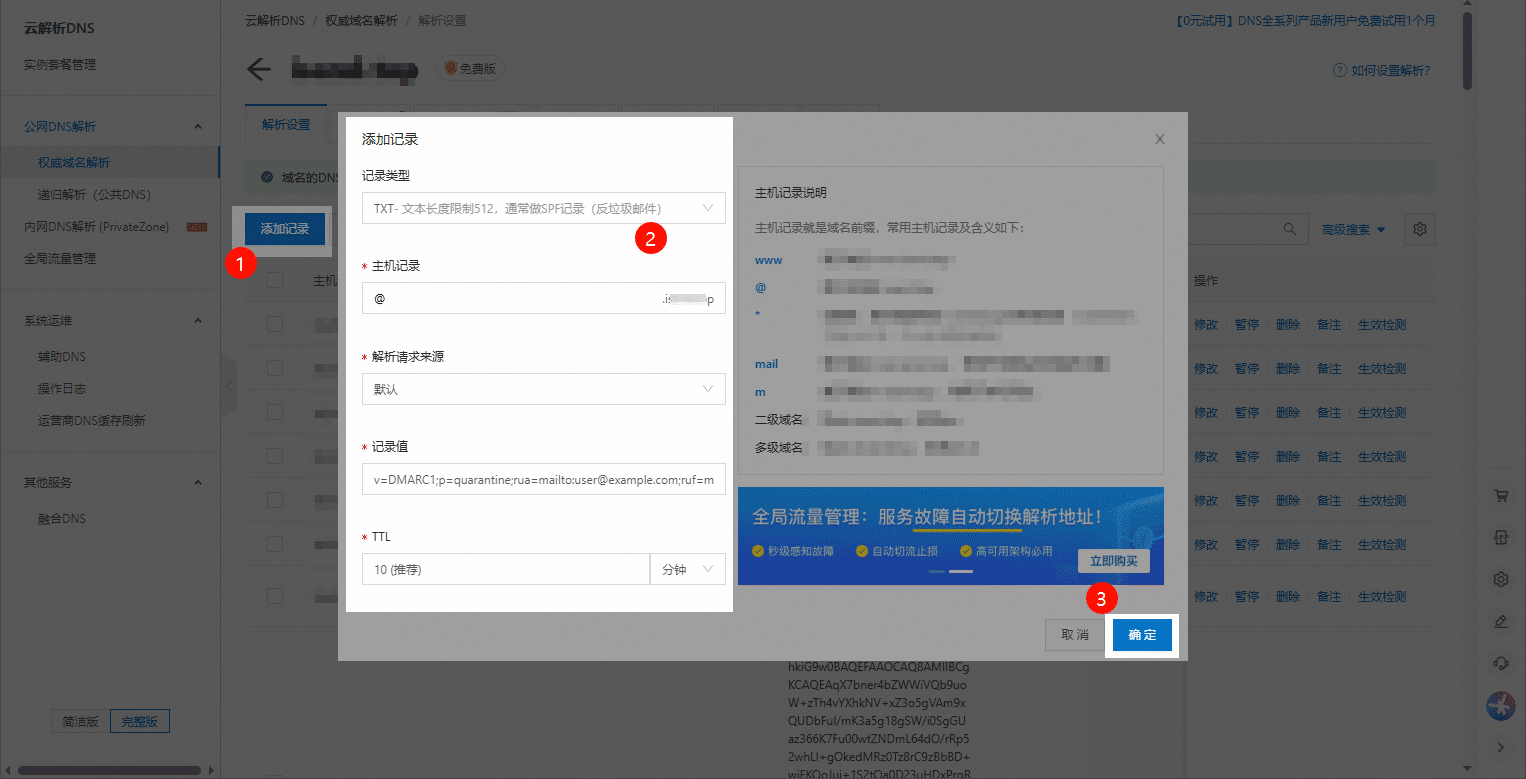
Task: Select the pencil edit icon on right sidebar
Action: [x=1501, y=621]
